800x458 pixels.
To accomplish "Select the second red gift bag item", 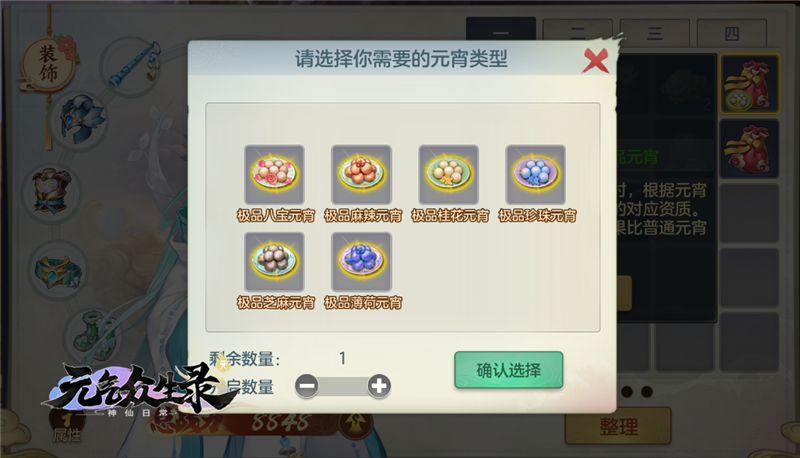I will click(749, 148).
